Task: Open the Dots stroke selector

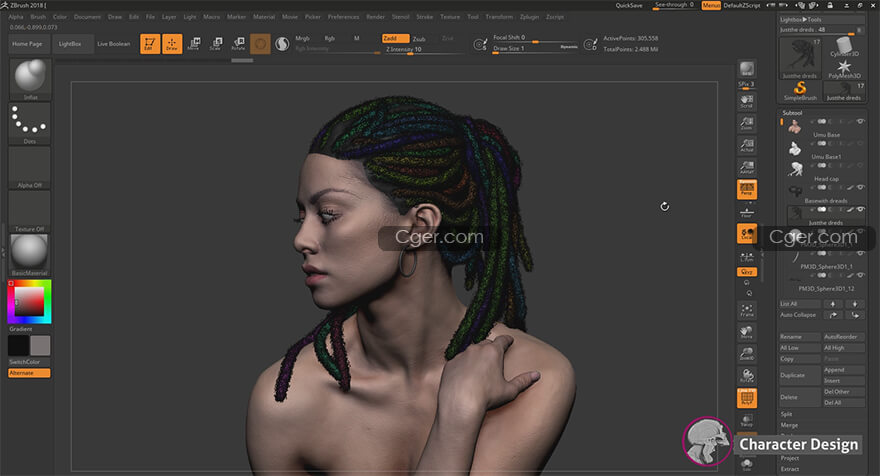Action: coord(30,123)
